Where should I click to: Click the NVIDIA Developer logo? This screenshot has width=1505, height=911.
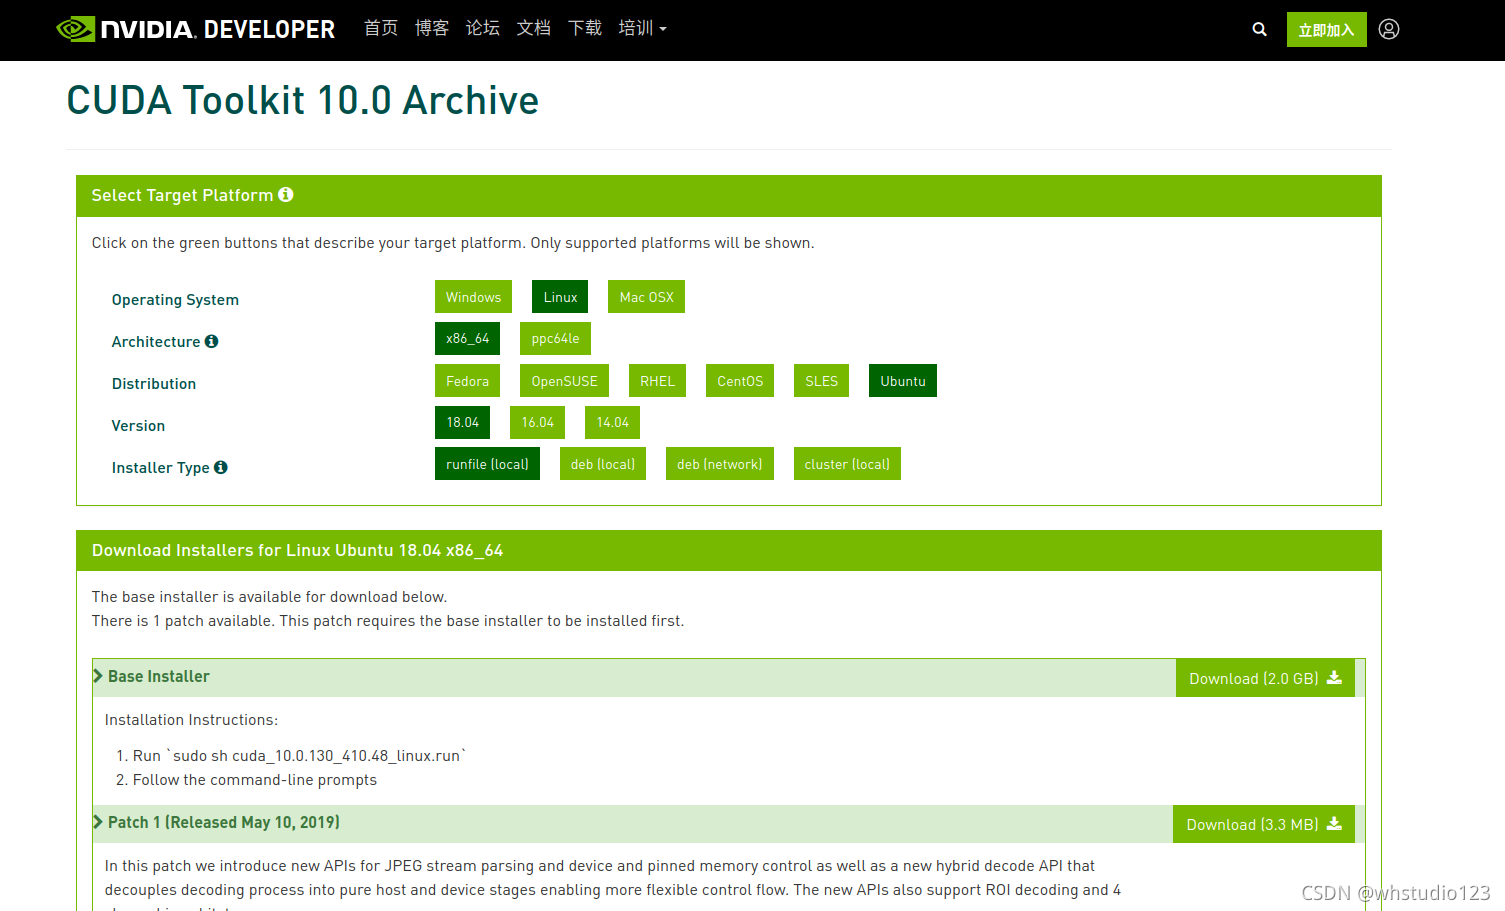pyautogui.click(x=196, y=29)
